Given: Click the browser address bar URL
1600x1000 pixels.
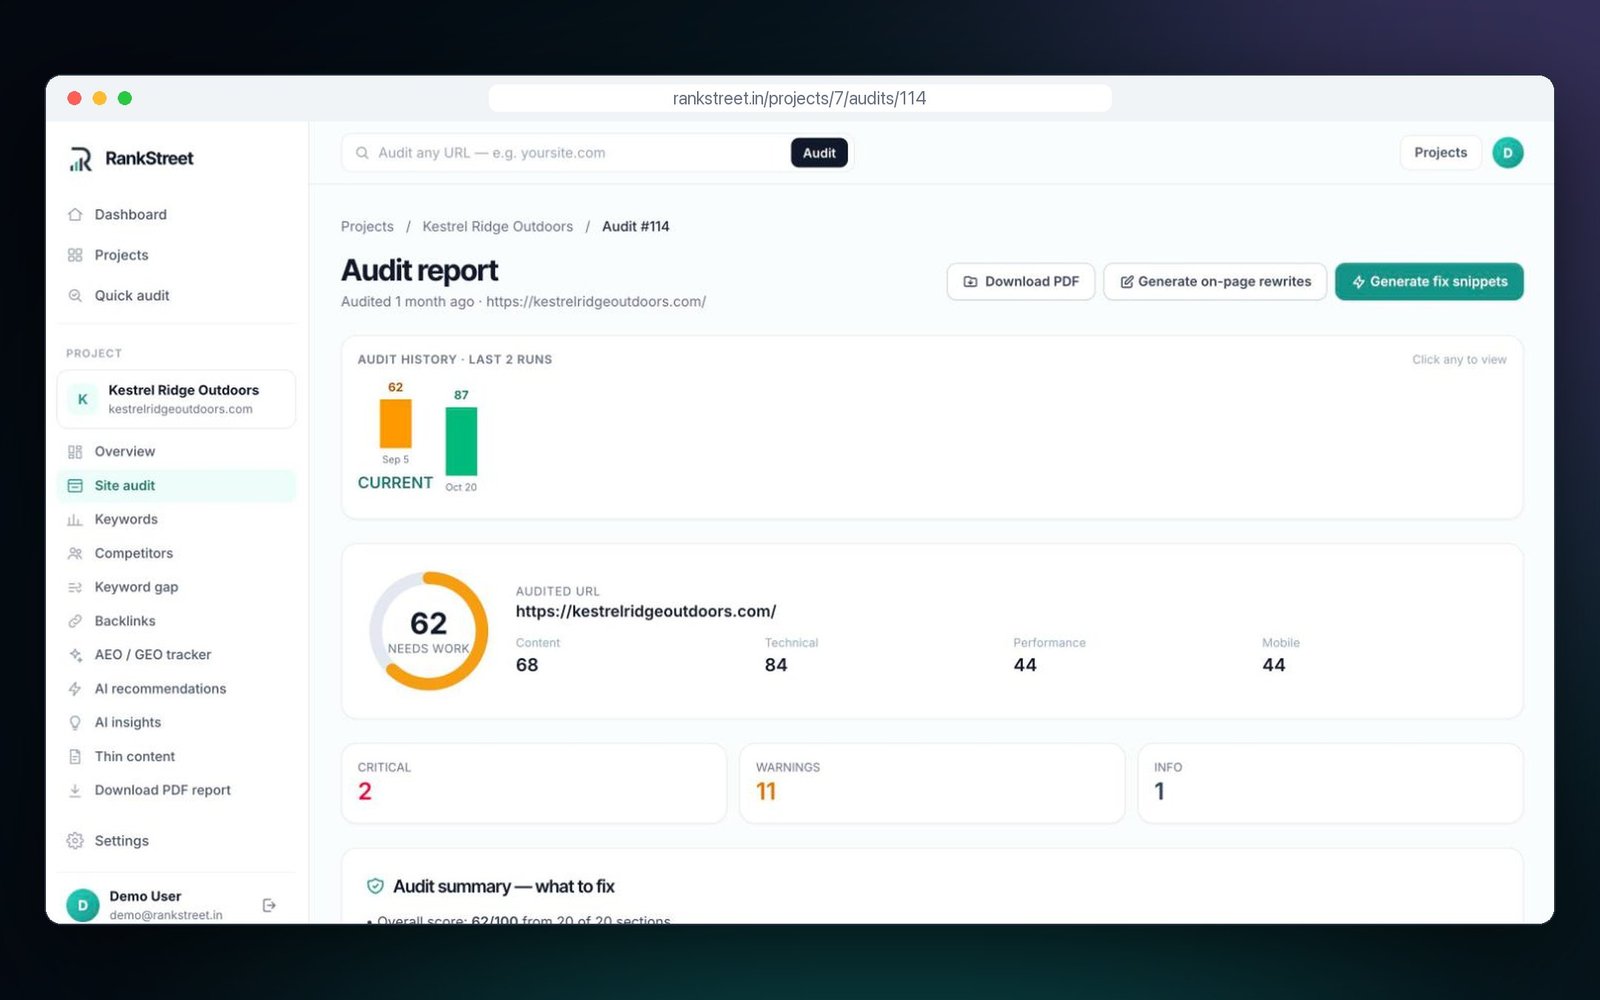Looking at the screenshot, I should click(x=799, y=98).
